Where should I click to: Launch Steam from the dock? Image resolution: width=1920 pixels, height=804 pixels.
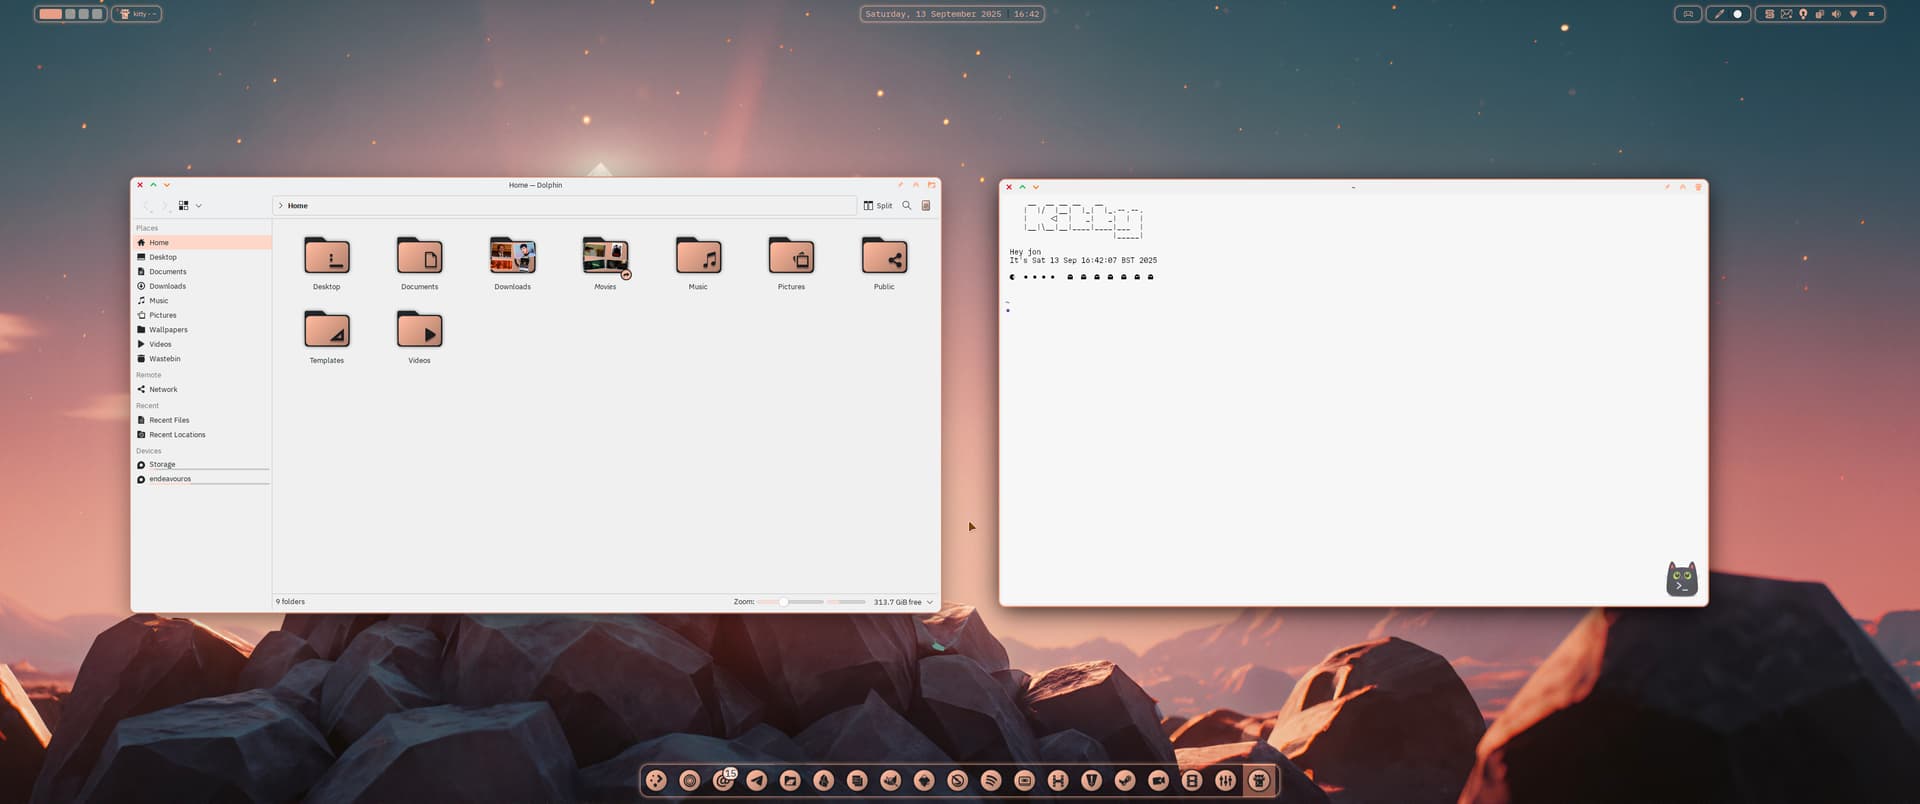(x=1125, y=781)
